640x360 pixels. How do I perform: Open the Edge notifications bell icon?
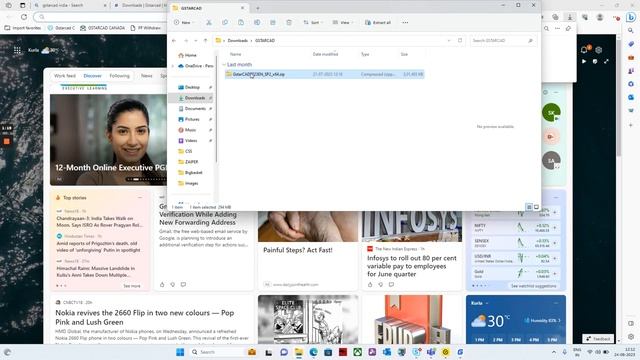click(x=584, y=50)
